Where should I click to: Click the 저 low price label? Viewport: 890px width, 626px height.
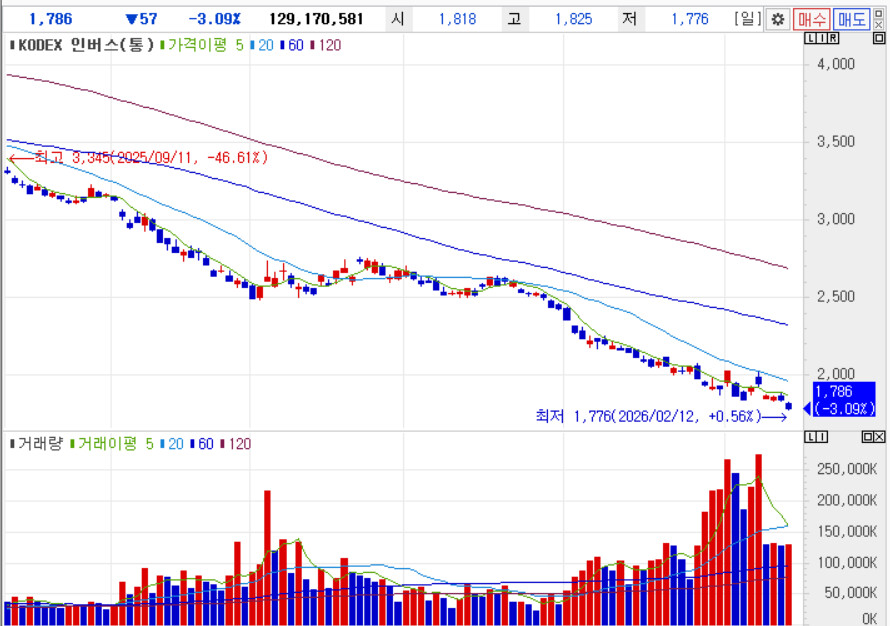(x=629, y=19)
